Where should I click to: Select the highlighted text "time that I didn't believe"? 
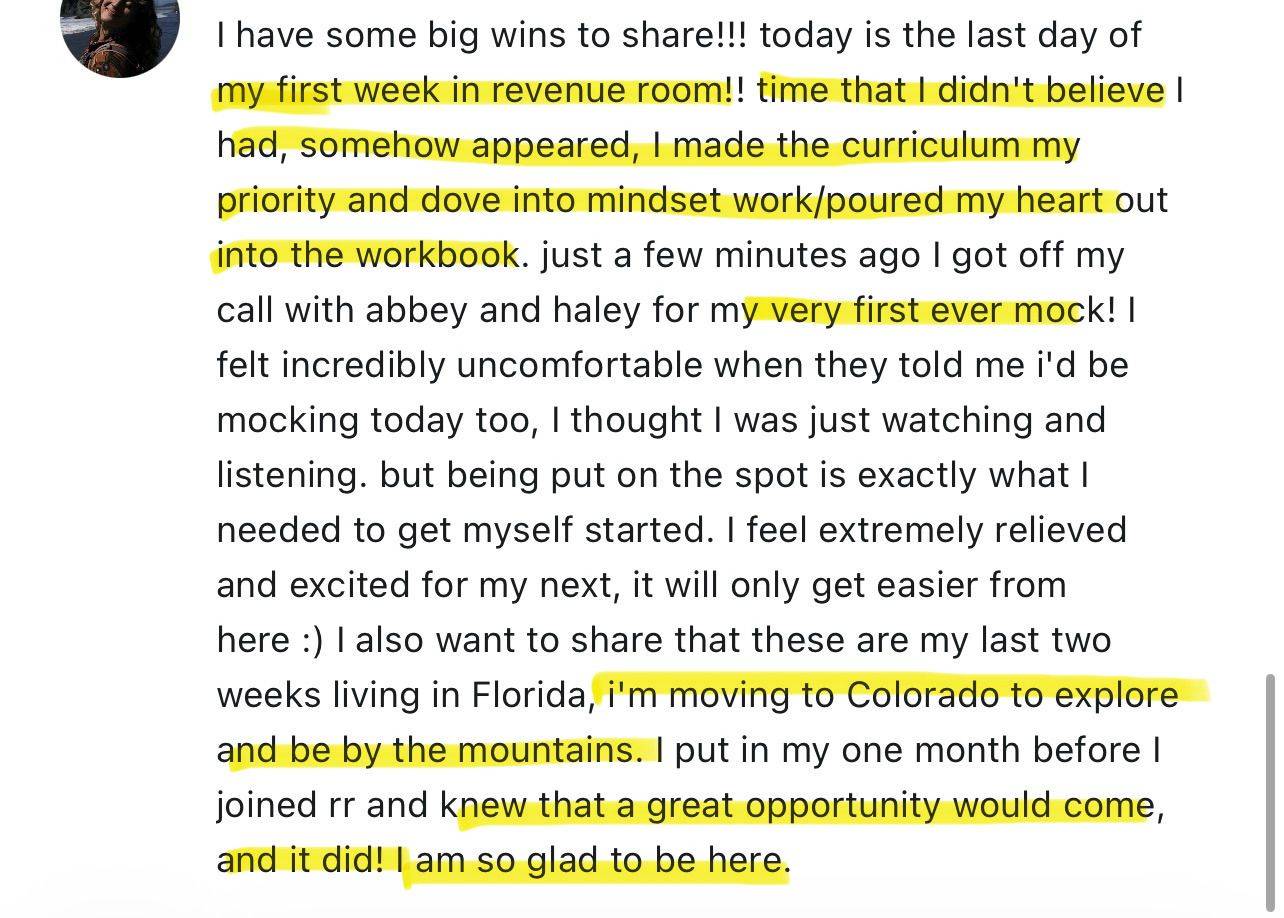962,91
